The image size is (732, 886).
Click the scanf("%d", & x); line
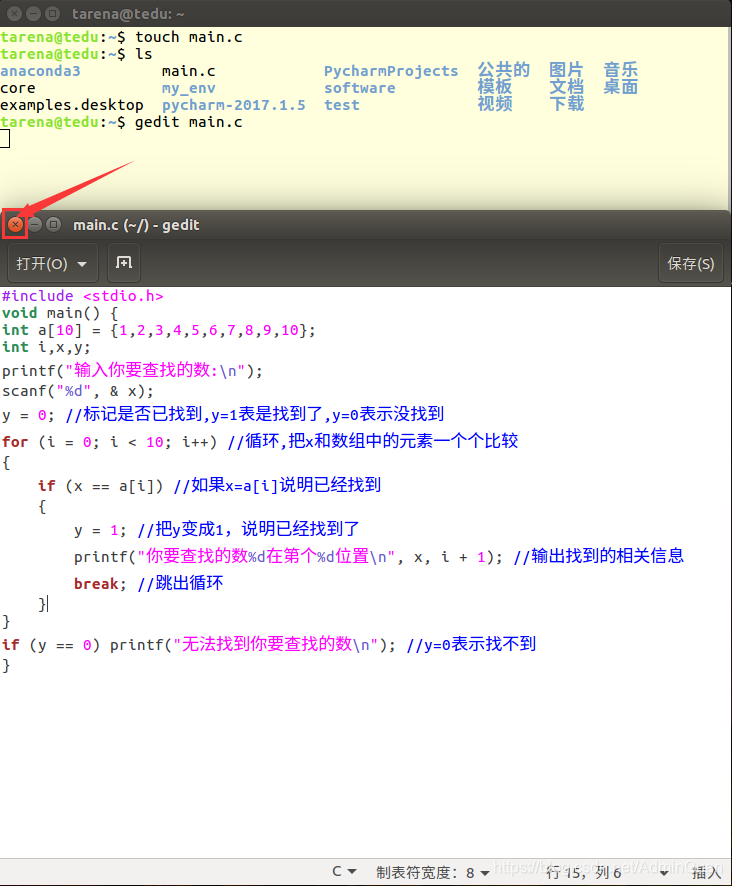click(77, 391)
